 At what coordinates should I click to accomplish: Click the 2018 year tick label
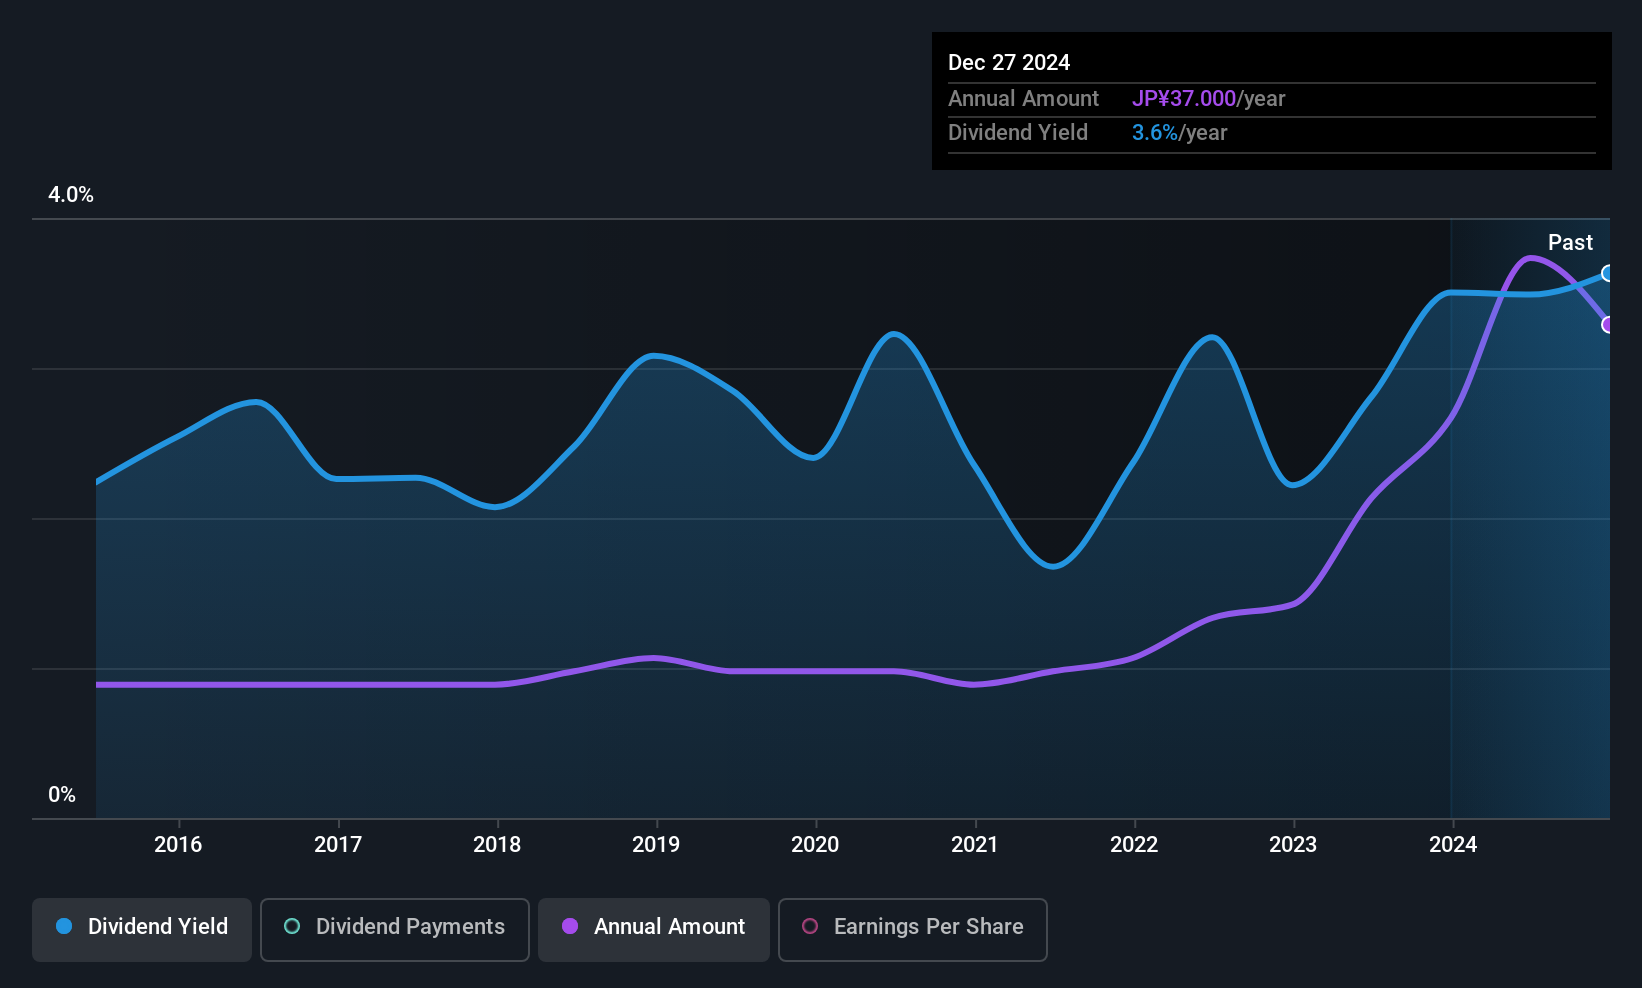[497, 845]
